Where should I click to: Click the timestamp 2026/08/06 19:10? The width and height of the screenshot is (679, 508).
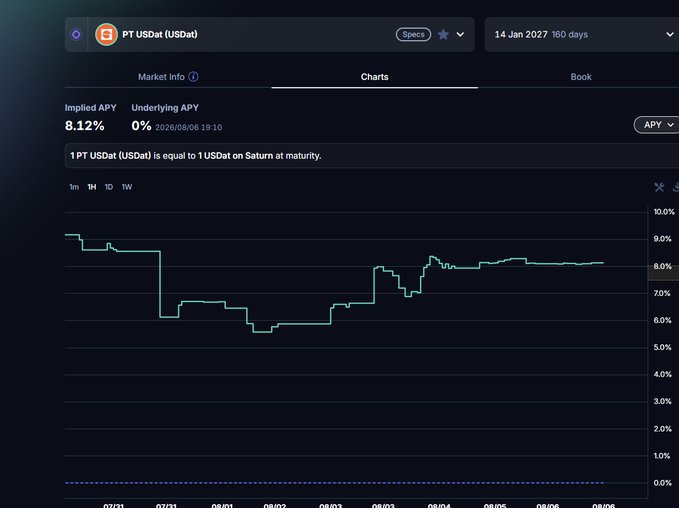pyautogui.click(x=188, y=127)
